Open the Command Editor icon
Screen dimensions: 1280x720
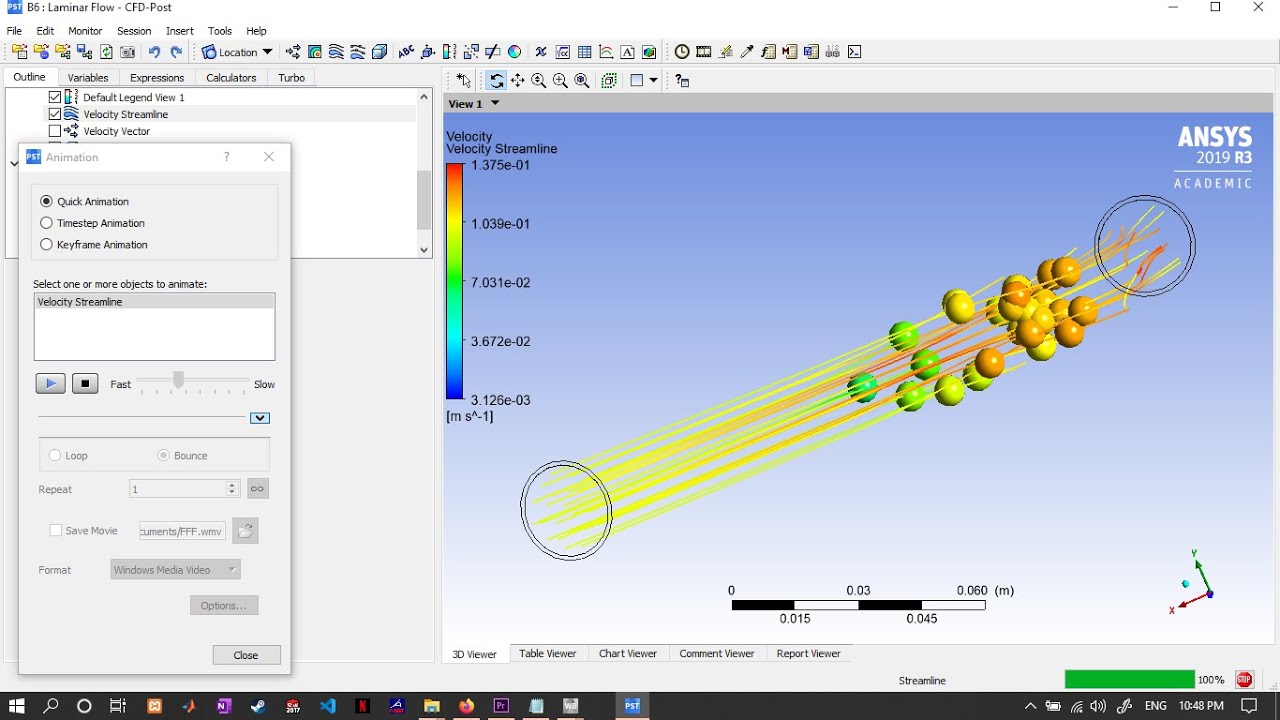tap(854, 52)
